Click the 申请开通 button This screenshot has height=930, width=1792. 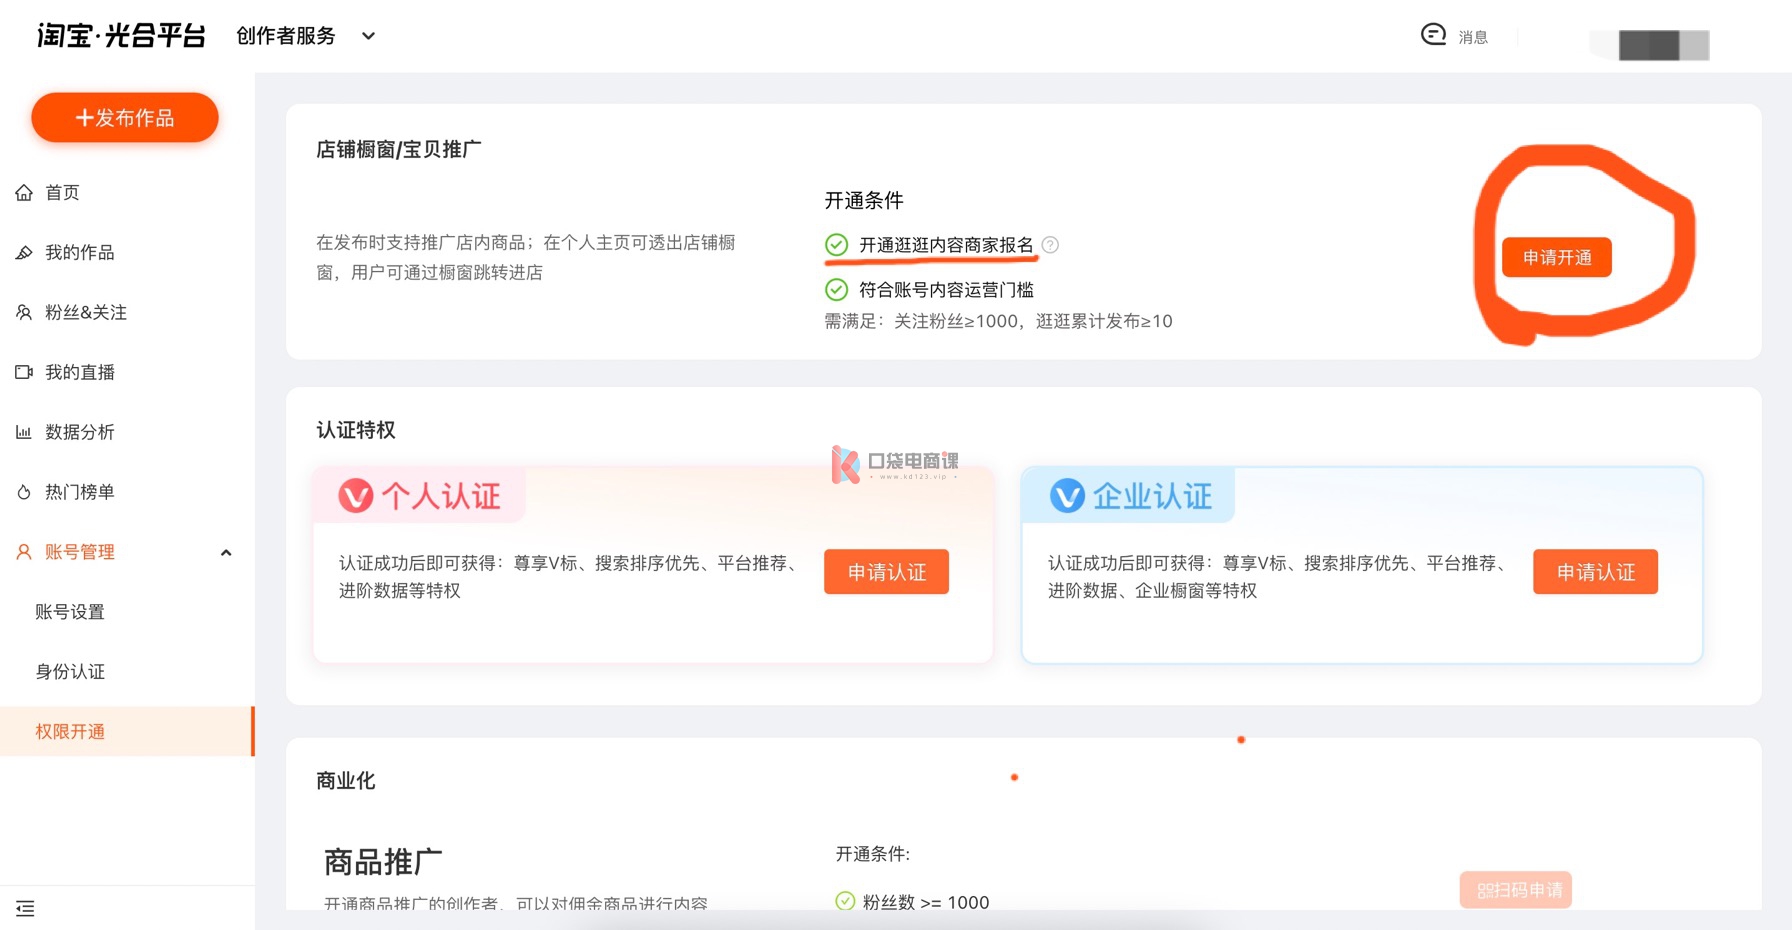pyautogui.click(x=1557, y=257)
